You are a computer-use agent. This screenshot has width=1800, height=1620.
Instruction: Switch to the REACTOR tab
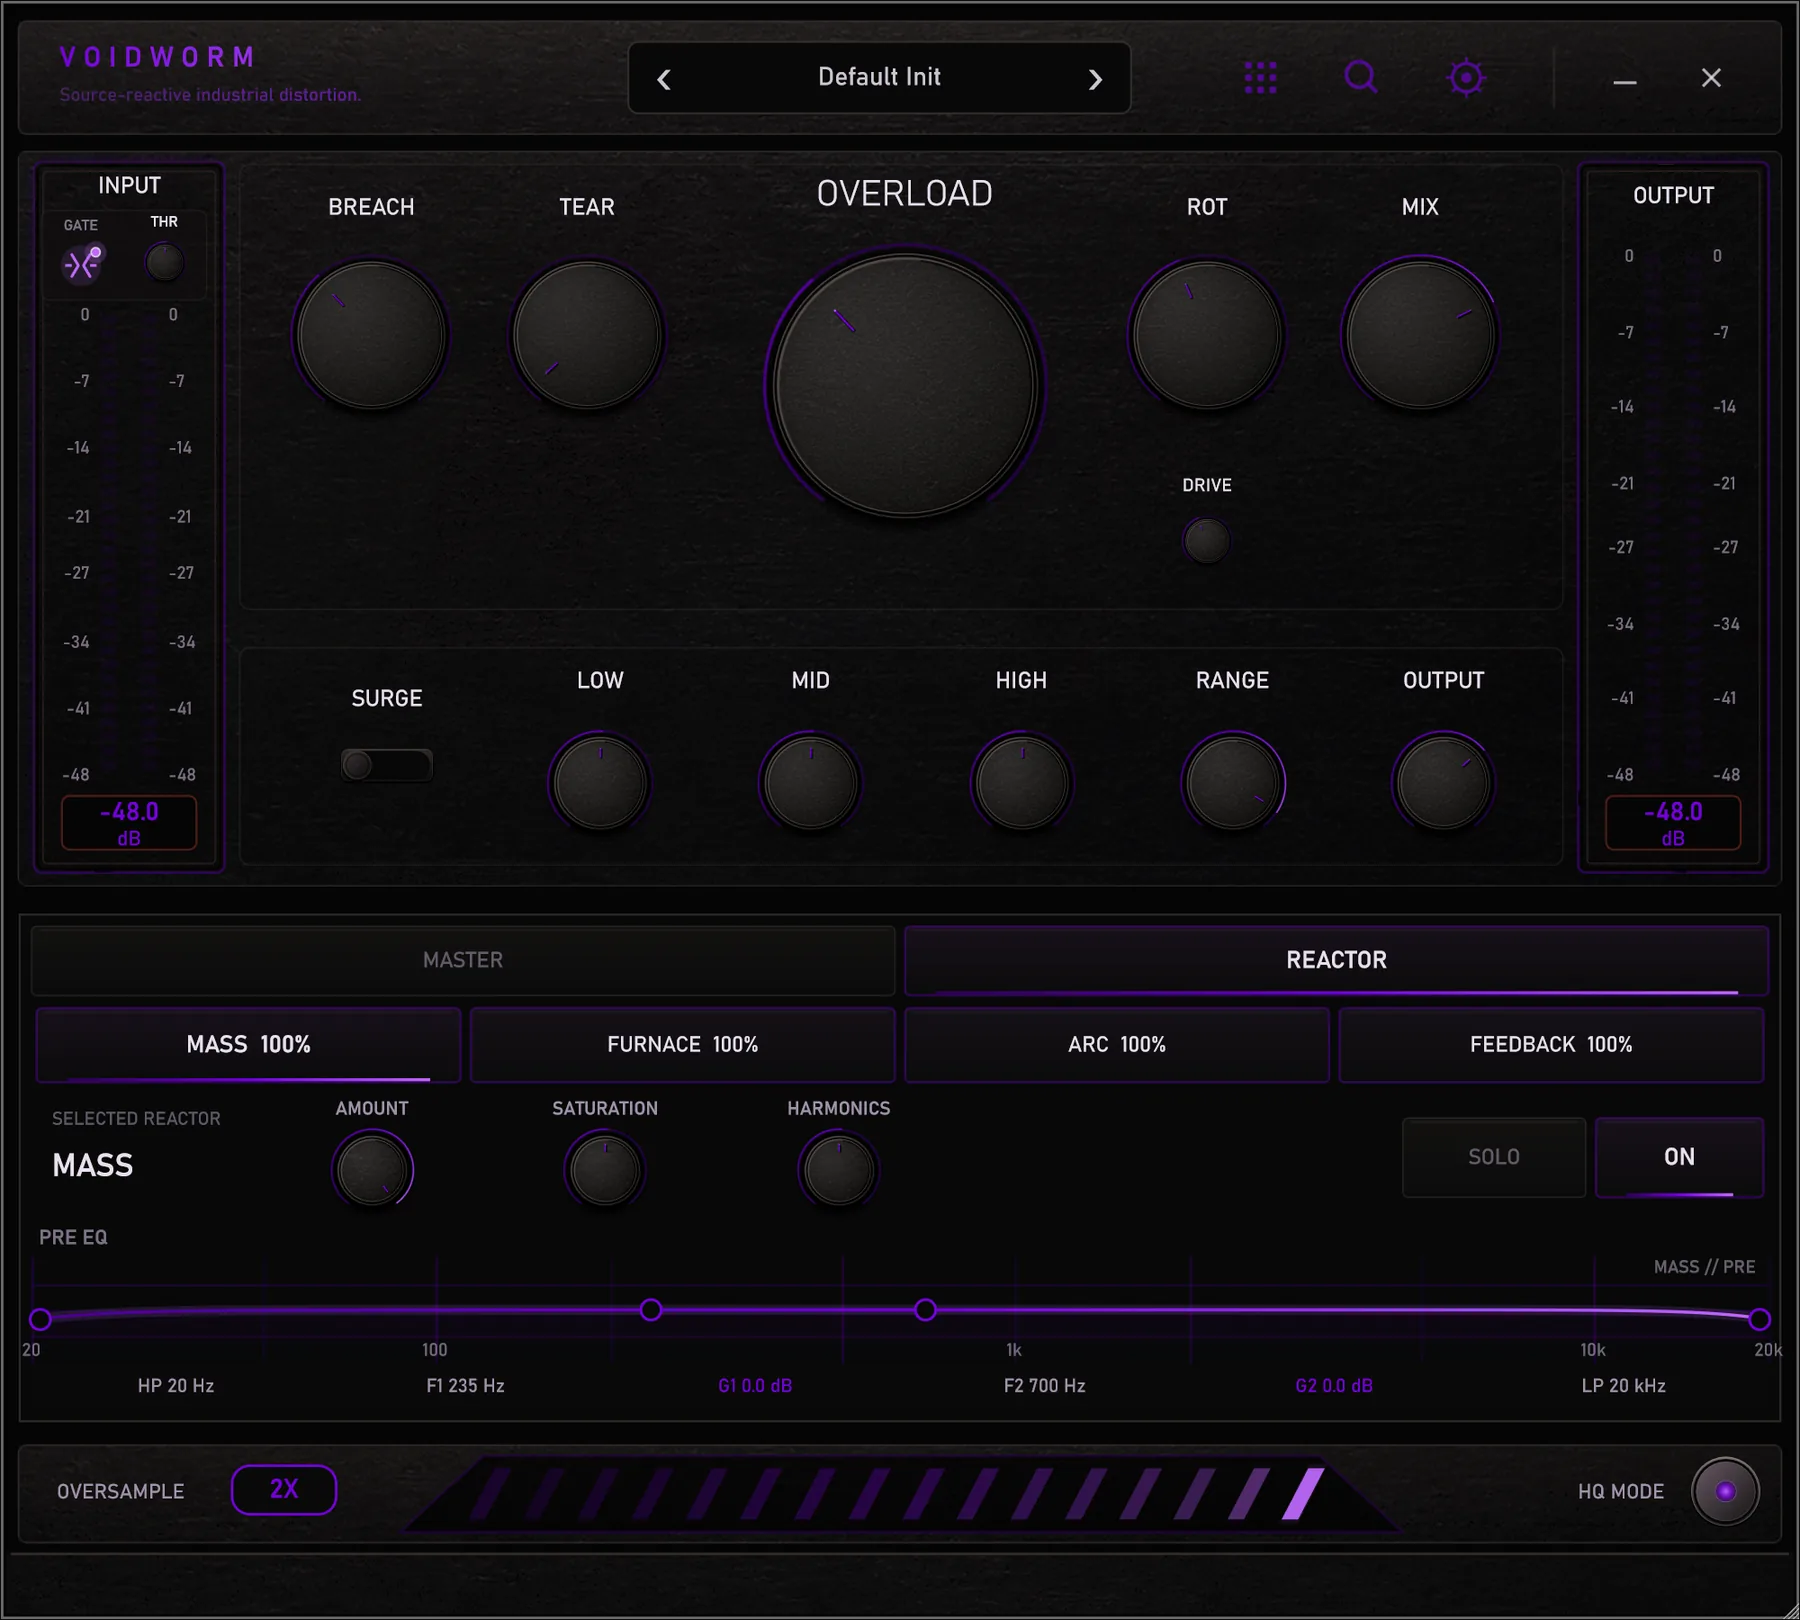pos(1336,960)
